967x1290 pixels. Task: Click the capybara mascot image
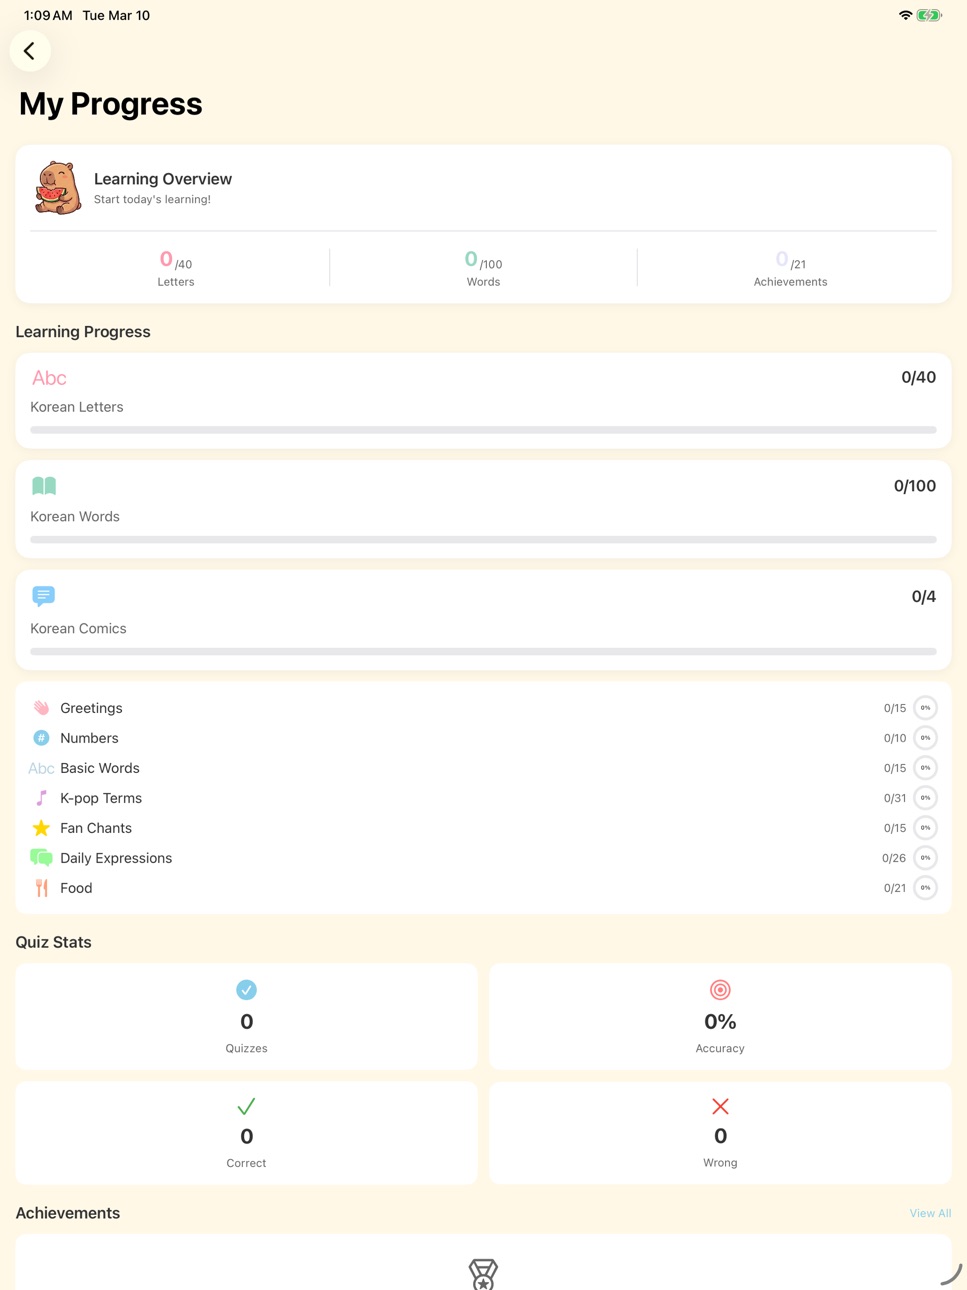point(58,188)
